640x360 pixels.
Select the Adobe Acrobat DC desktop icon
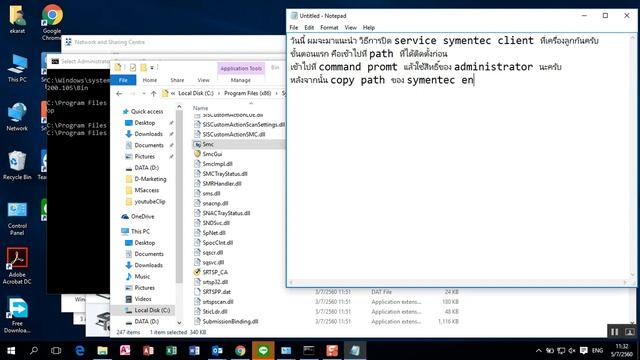pos(17,266)
